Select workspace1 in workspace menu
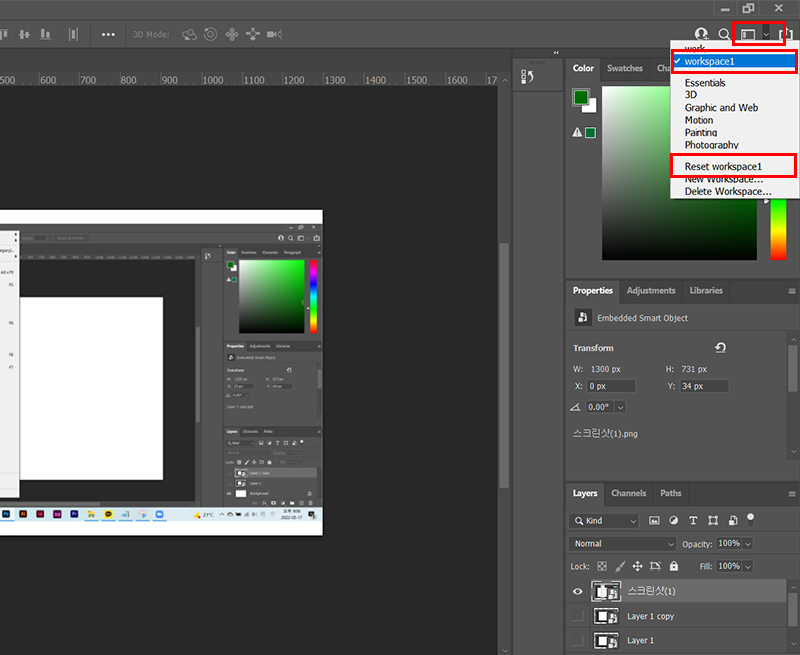 click(x=734, y=62)
